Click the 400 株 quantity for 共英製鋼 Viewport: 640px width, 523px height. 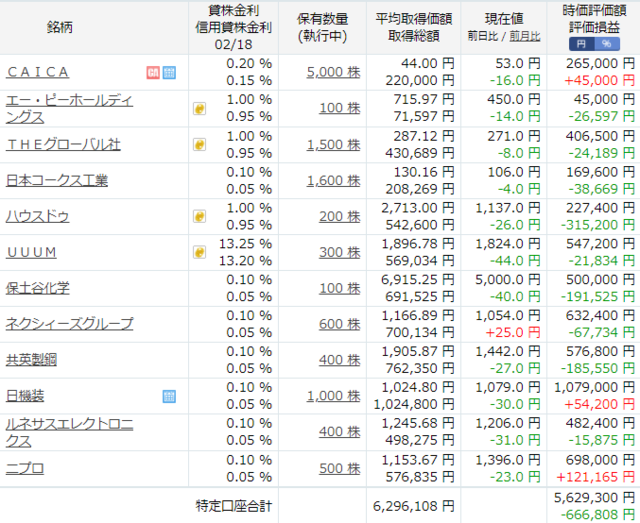pos(340,360)
